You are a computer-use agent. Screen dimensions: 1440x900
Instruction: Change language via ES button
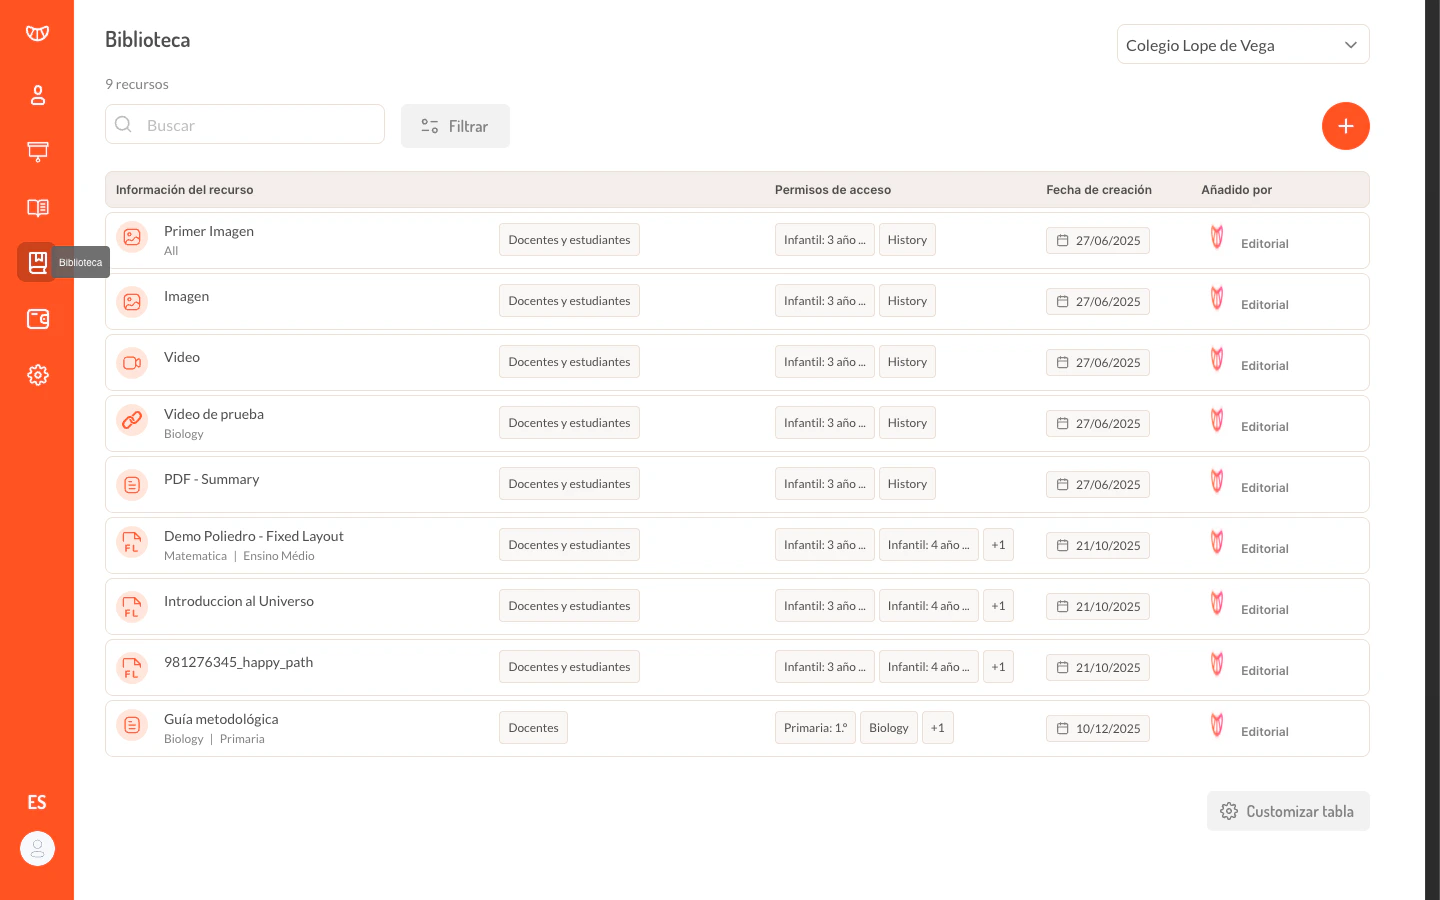37,802
